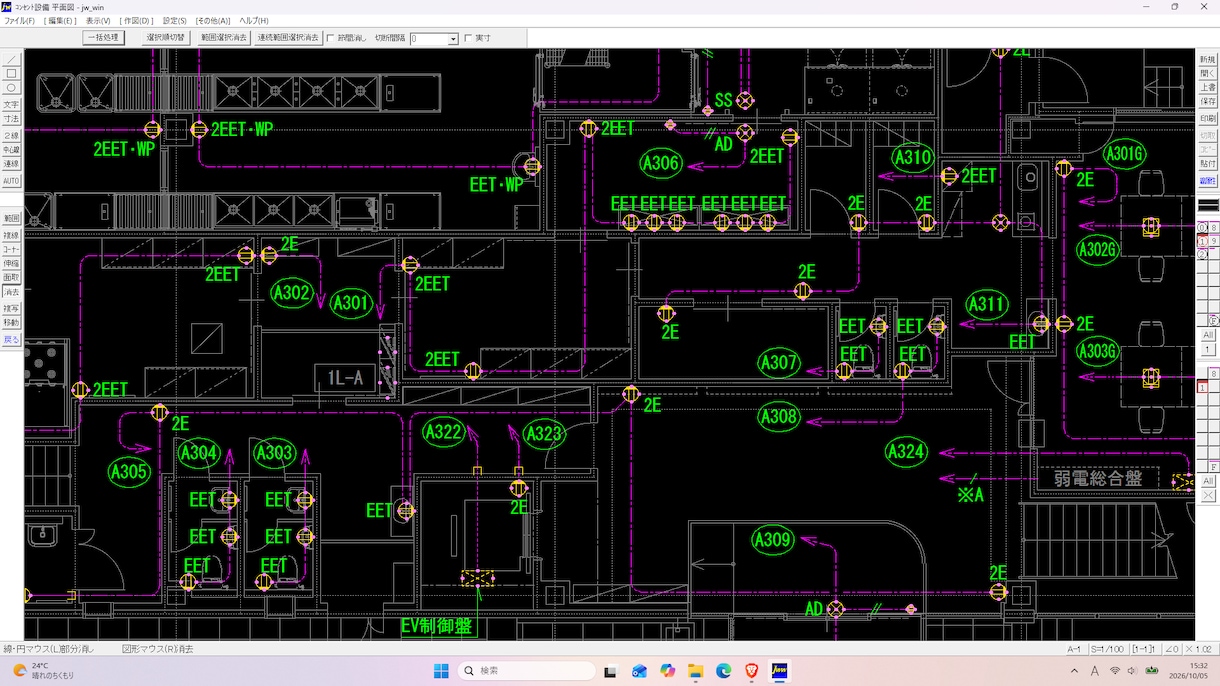Pick the コーナー corner tool

click(12, 250)
